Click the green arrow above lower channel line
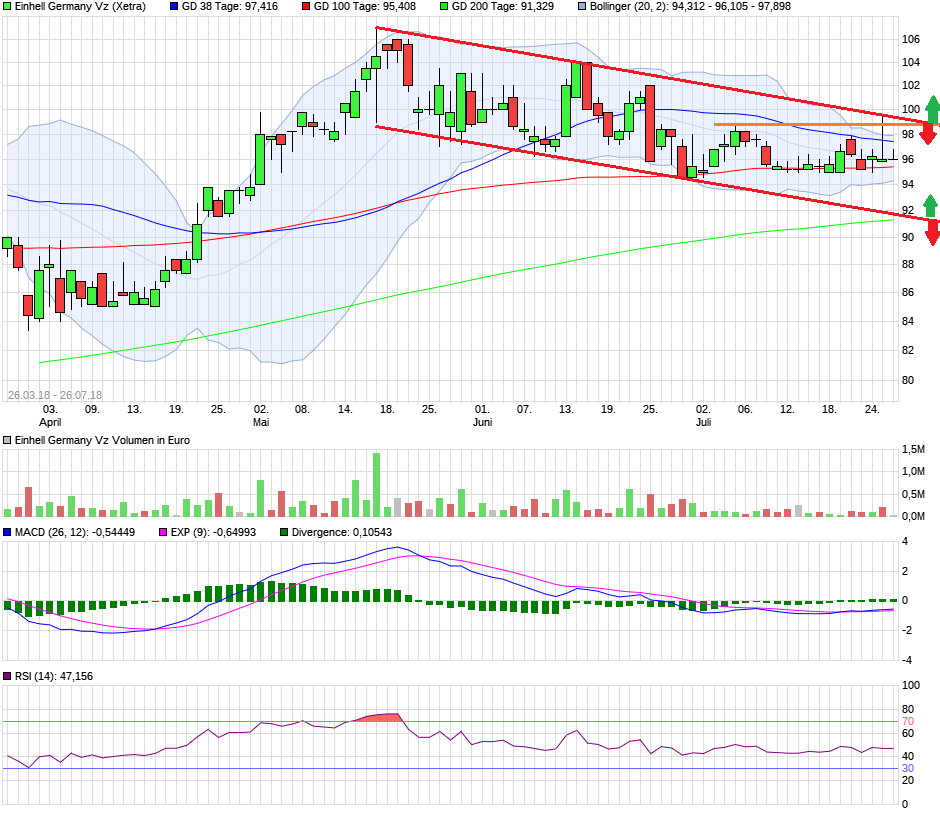 932,204
